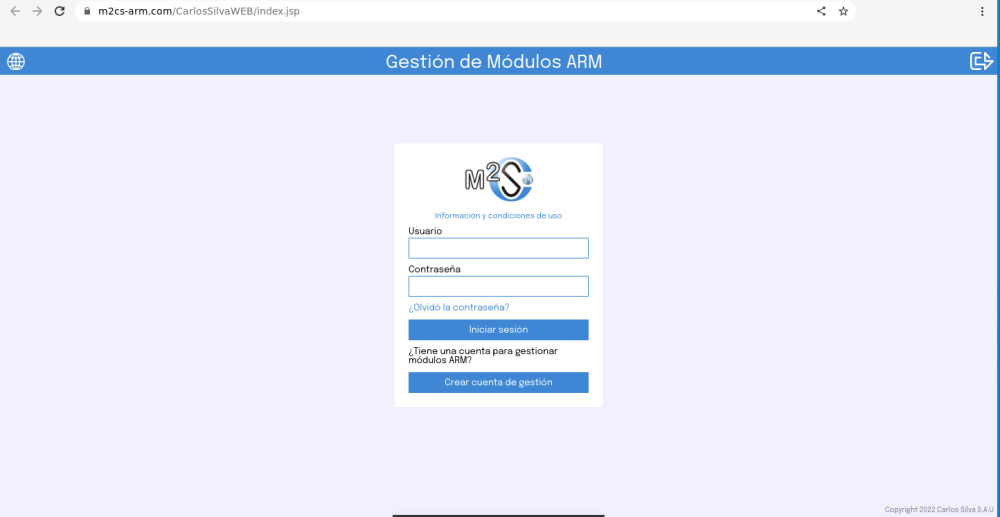Image resolution: width=1000 pixels, height=517 pixels.
Task: Open the browser three-dot menu
Action: click(x=982, y=11)
